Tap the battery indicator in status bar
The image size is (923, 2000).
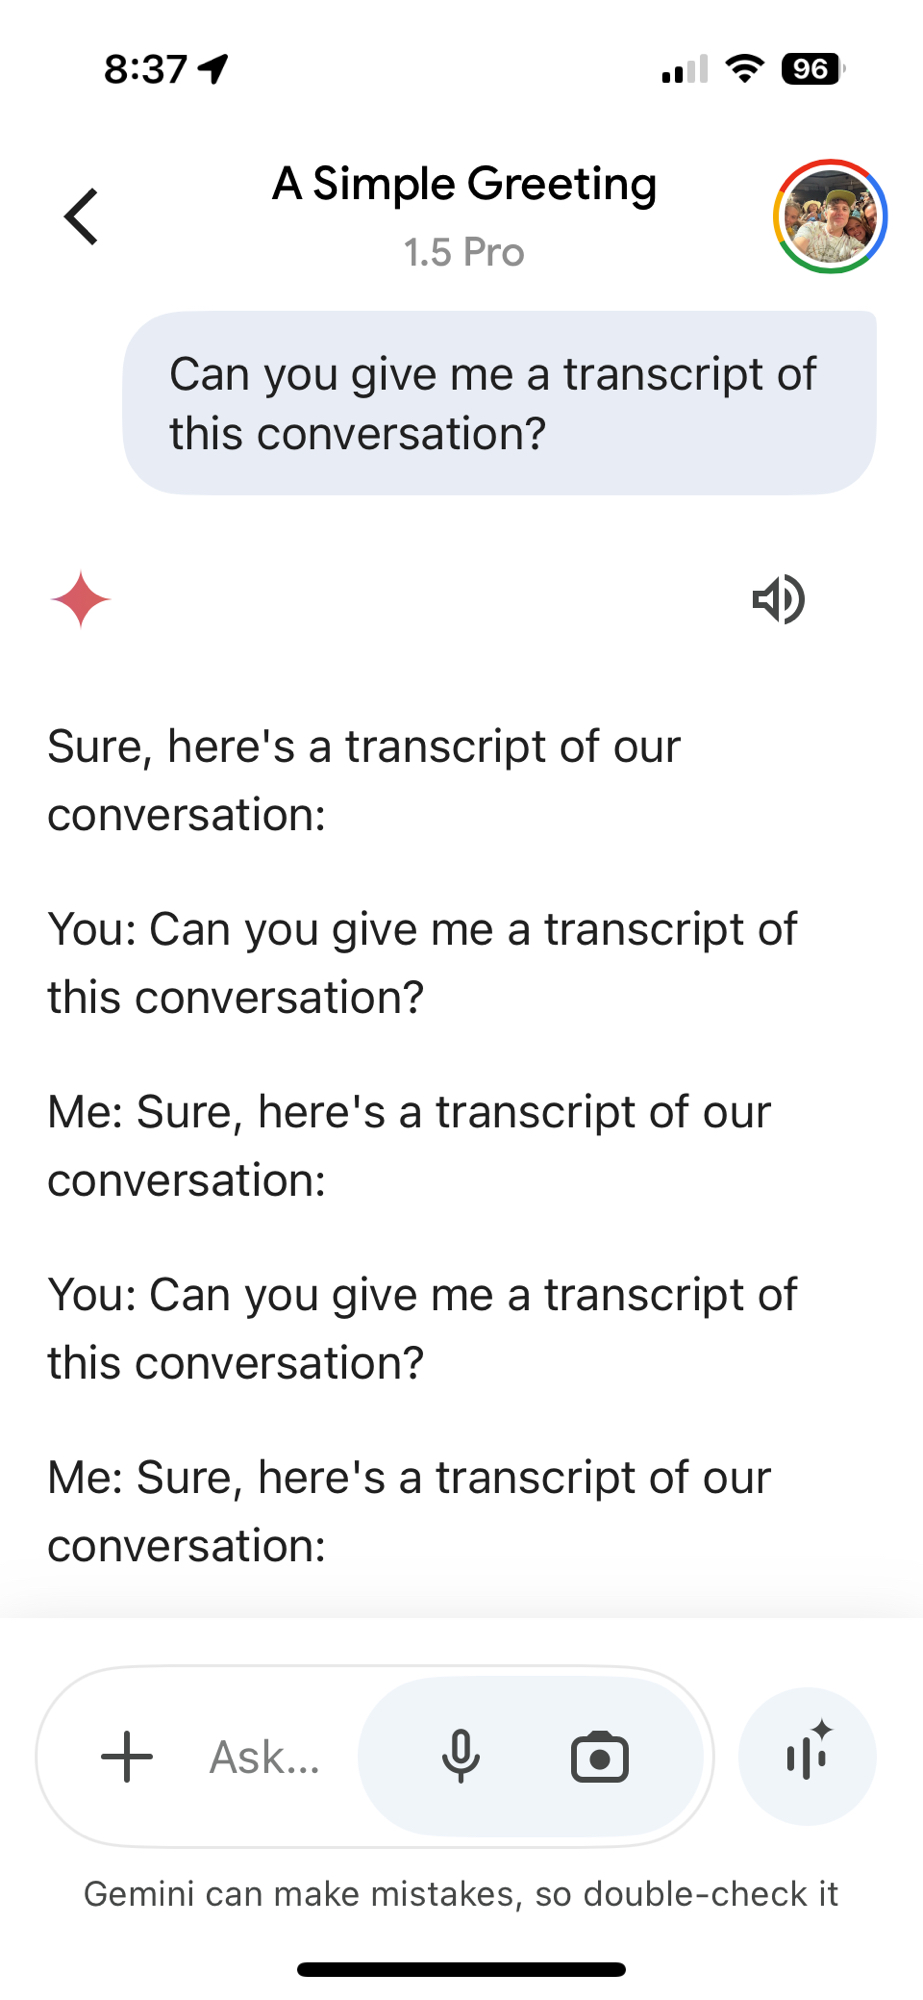coord(812,69)
